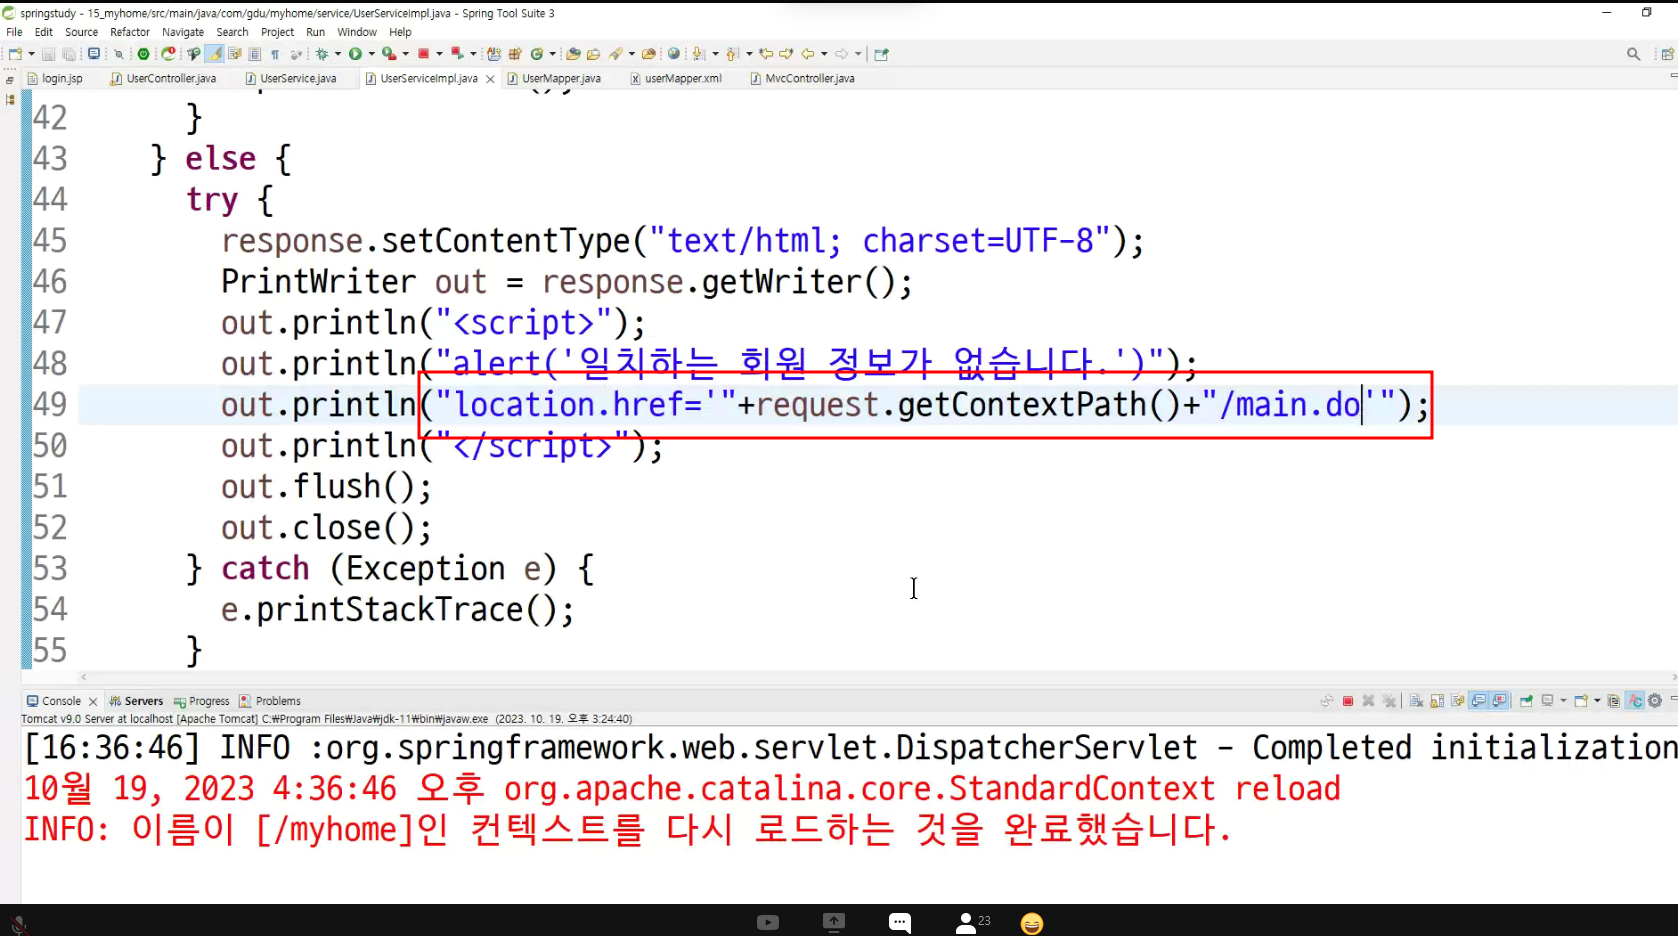The height and width of the screenshot is (936, 1678).
Task: Open the Project menu
Action: tap(277, 32)
